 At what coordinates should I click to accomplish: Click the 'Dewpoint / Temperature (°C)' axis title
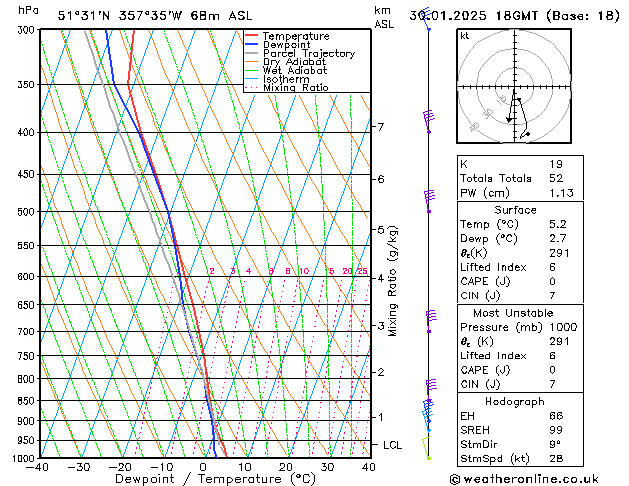tap(215, 479)
